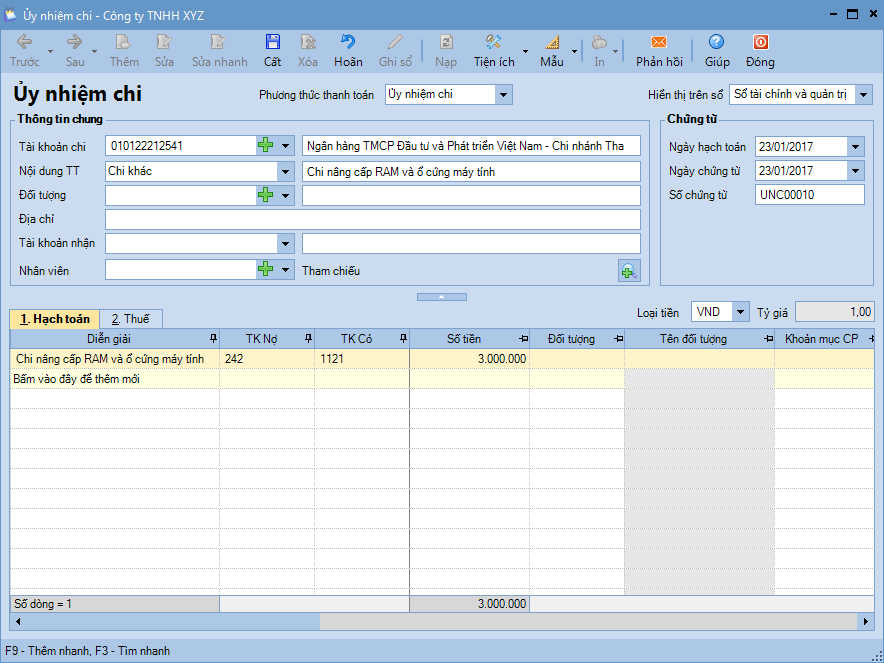Open Phản hồi feedback envelope icon
This screenshot has width=884, height=663.
(x=659, y=50)
